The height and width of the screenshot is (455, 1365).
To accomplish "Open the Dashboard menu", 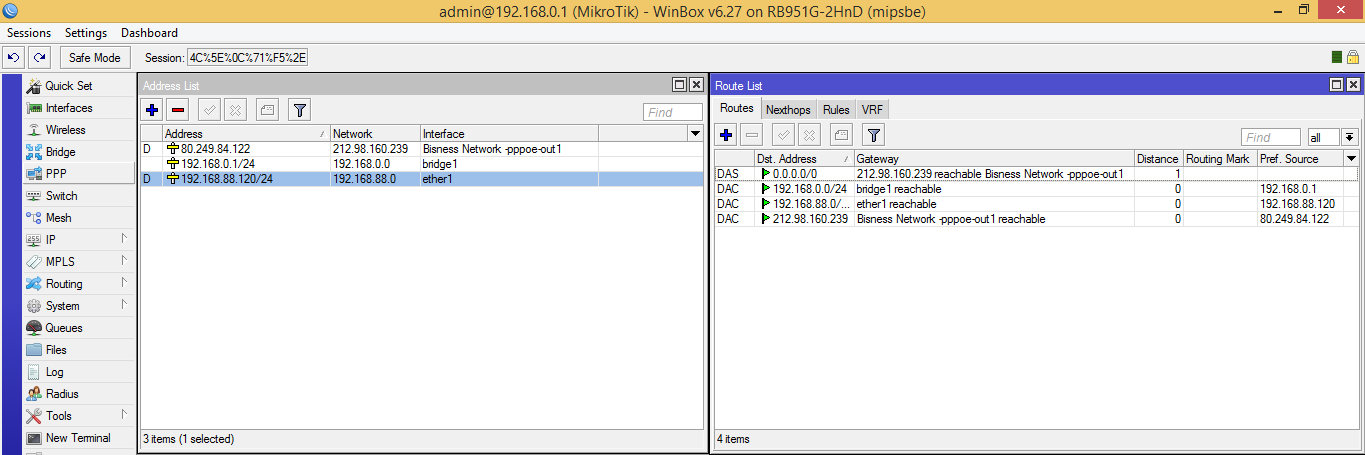I will click(149, 33).
